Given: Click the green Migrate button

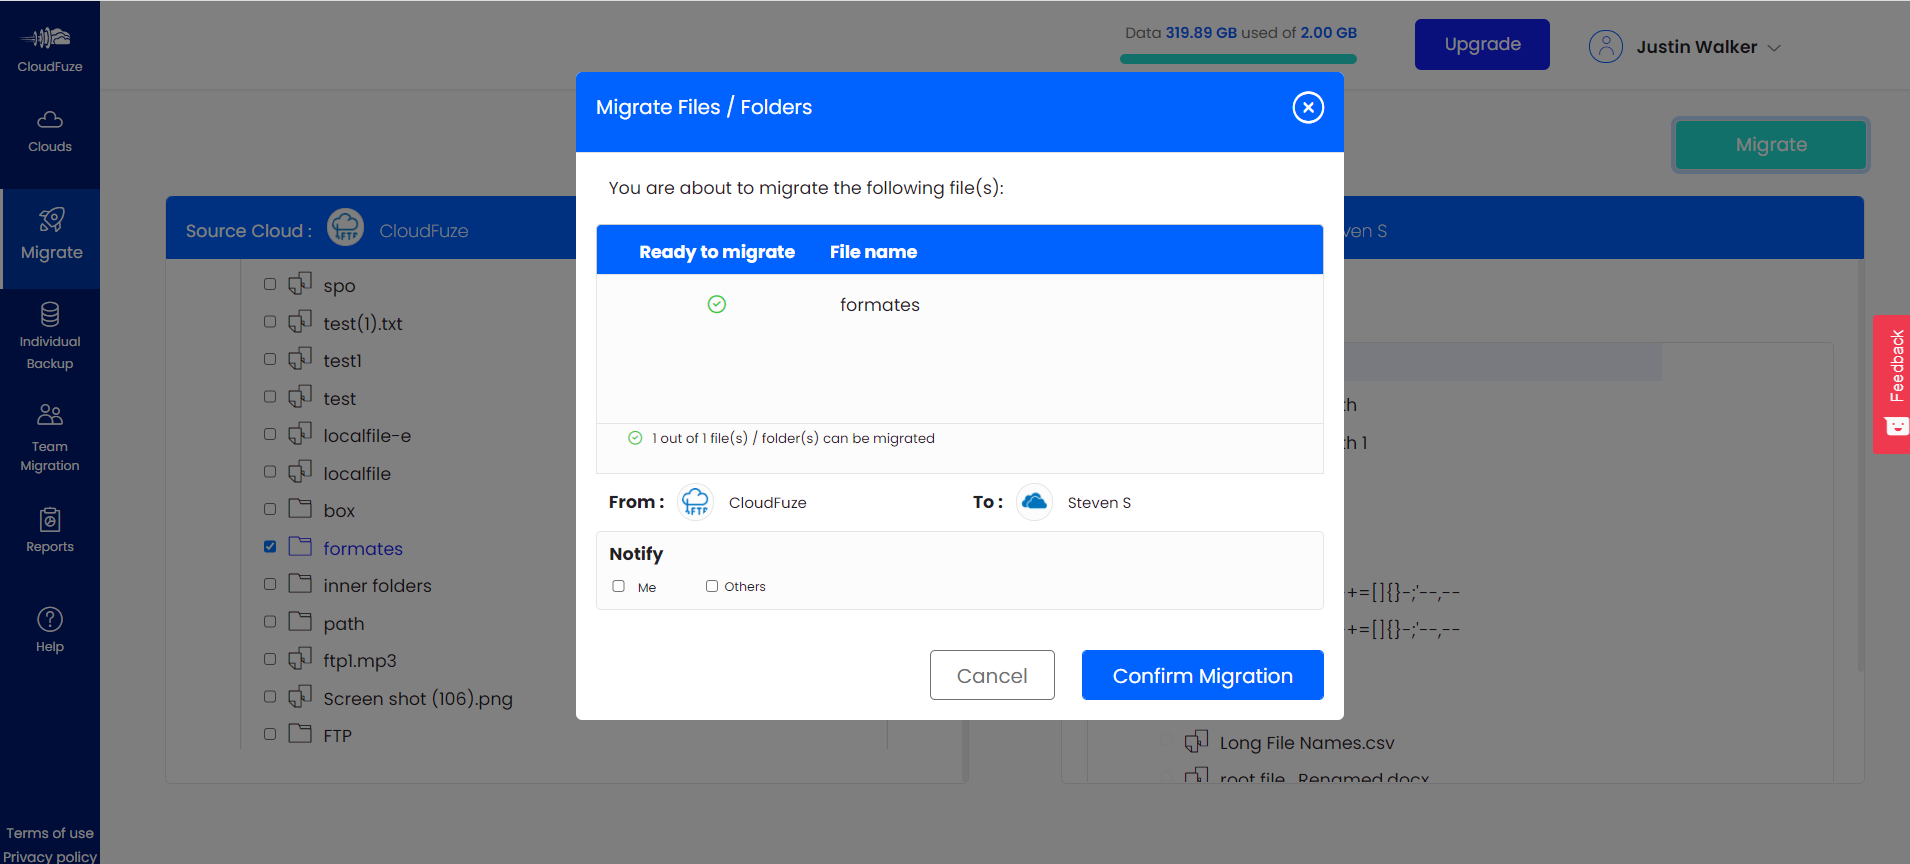Looking at the screenshot, I should 1771,145.
